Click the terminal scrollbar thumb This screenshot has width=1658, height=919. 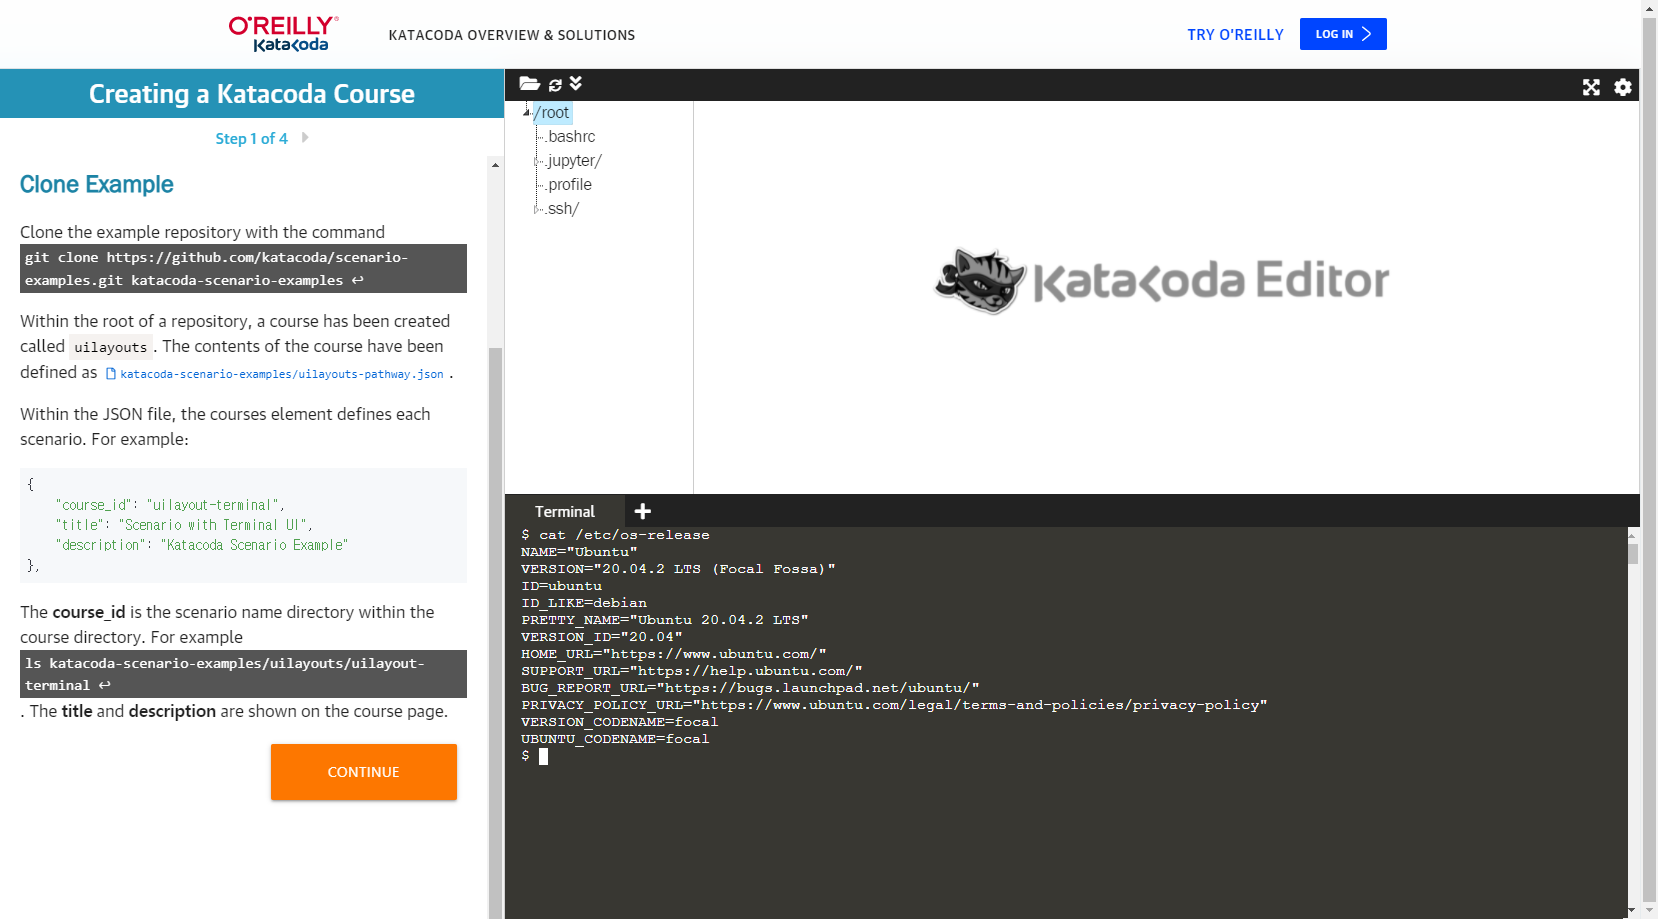point(1633,554)
